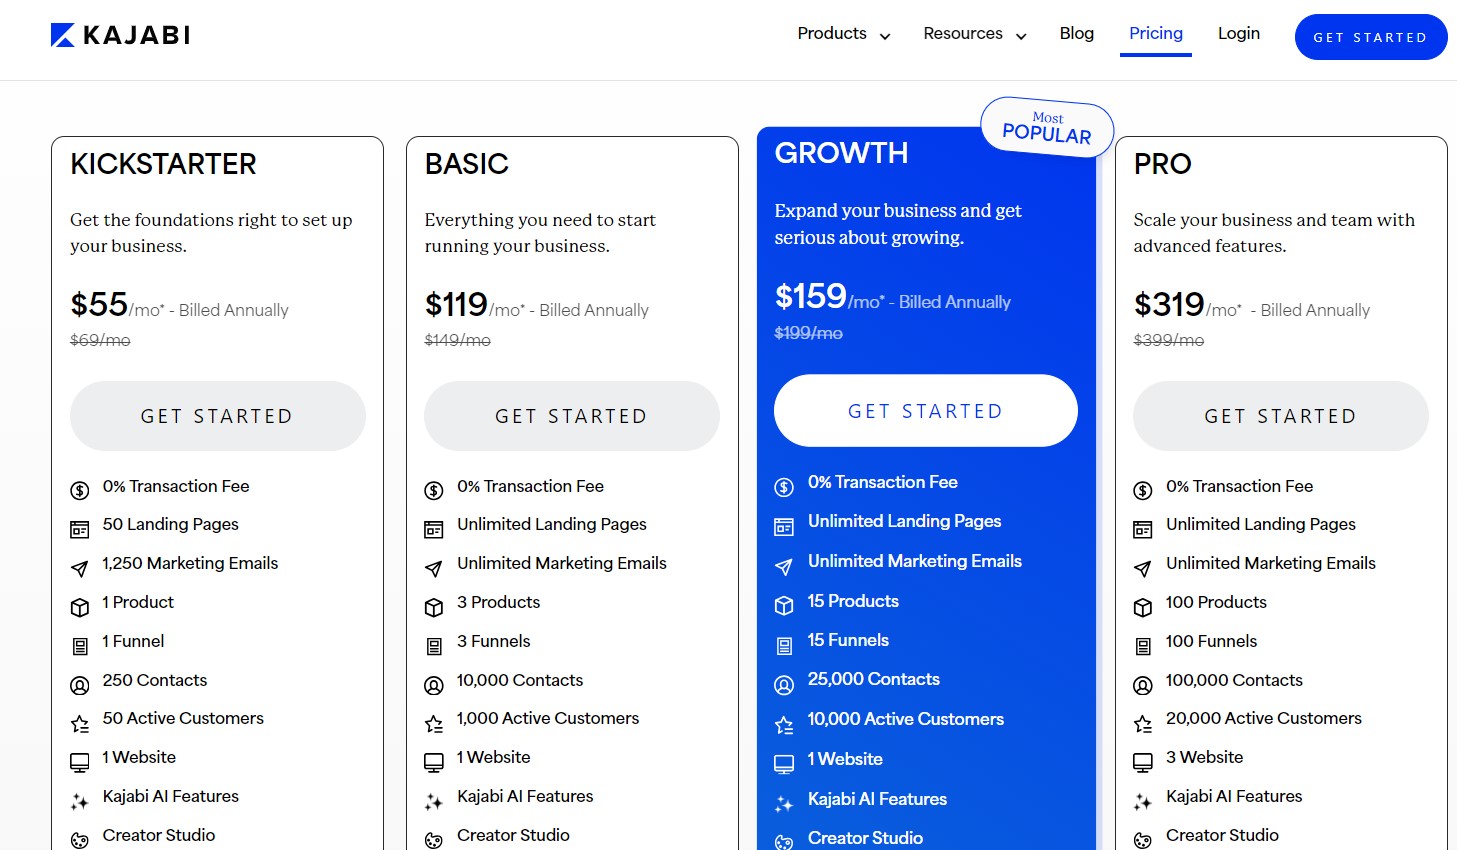Click the crossed-out $69/mo price

coord(100,340)
